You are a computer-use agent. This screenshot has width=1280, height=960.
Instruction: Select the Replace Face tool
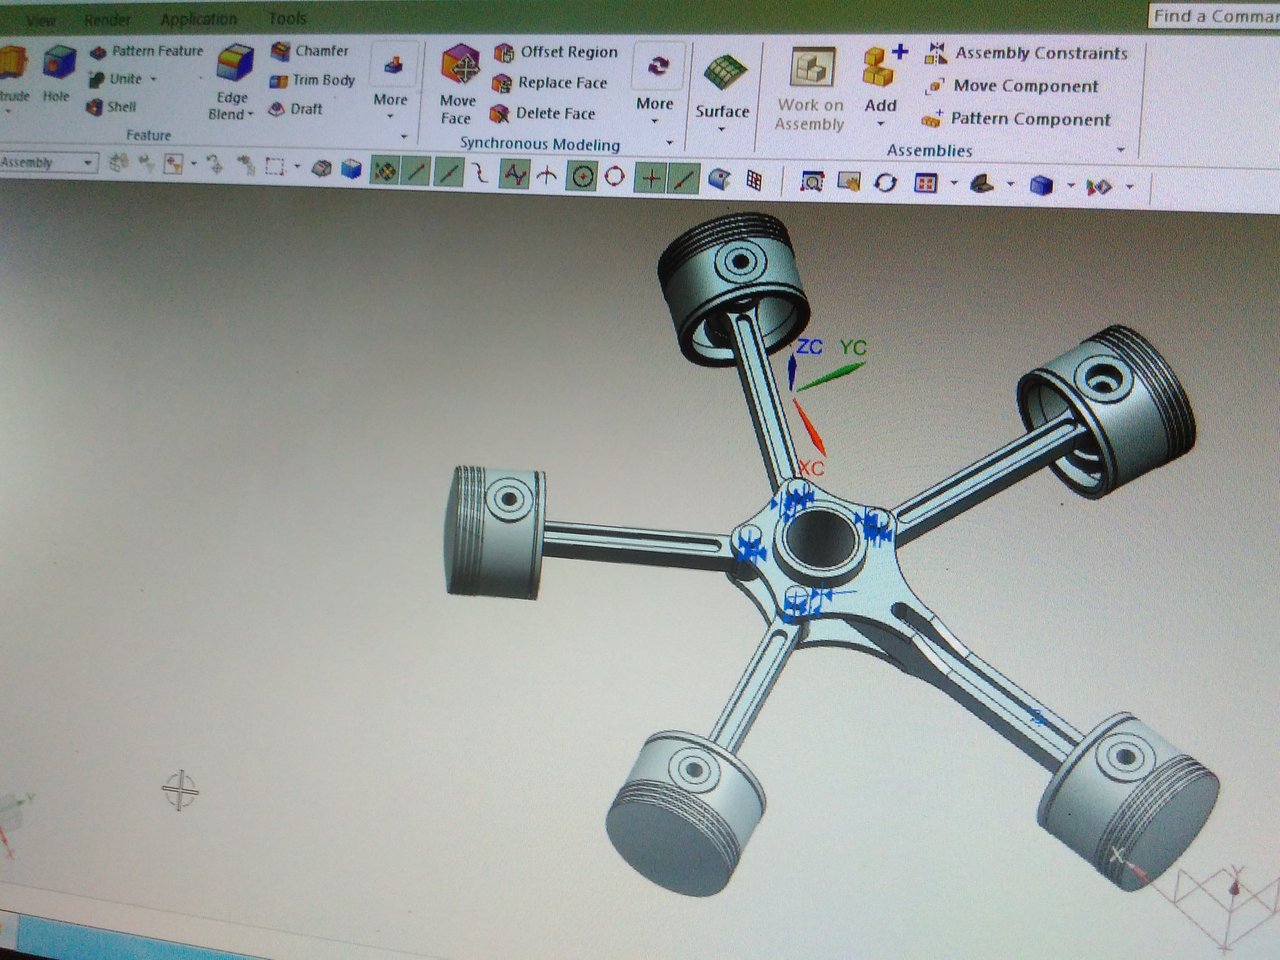(550, 83)
